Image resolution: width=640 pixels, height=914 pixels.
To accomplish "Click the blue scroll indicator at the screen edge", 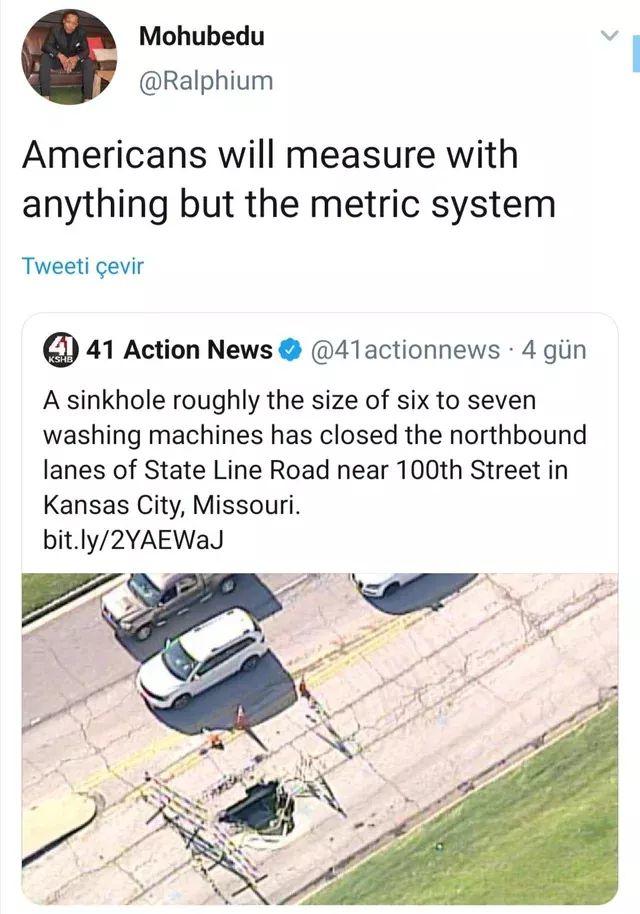I will (x=636, y=52).
